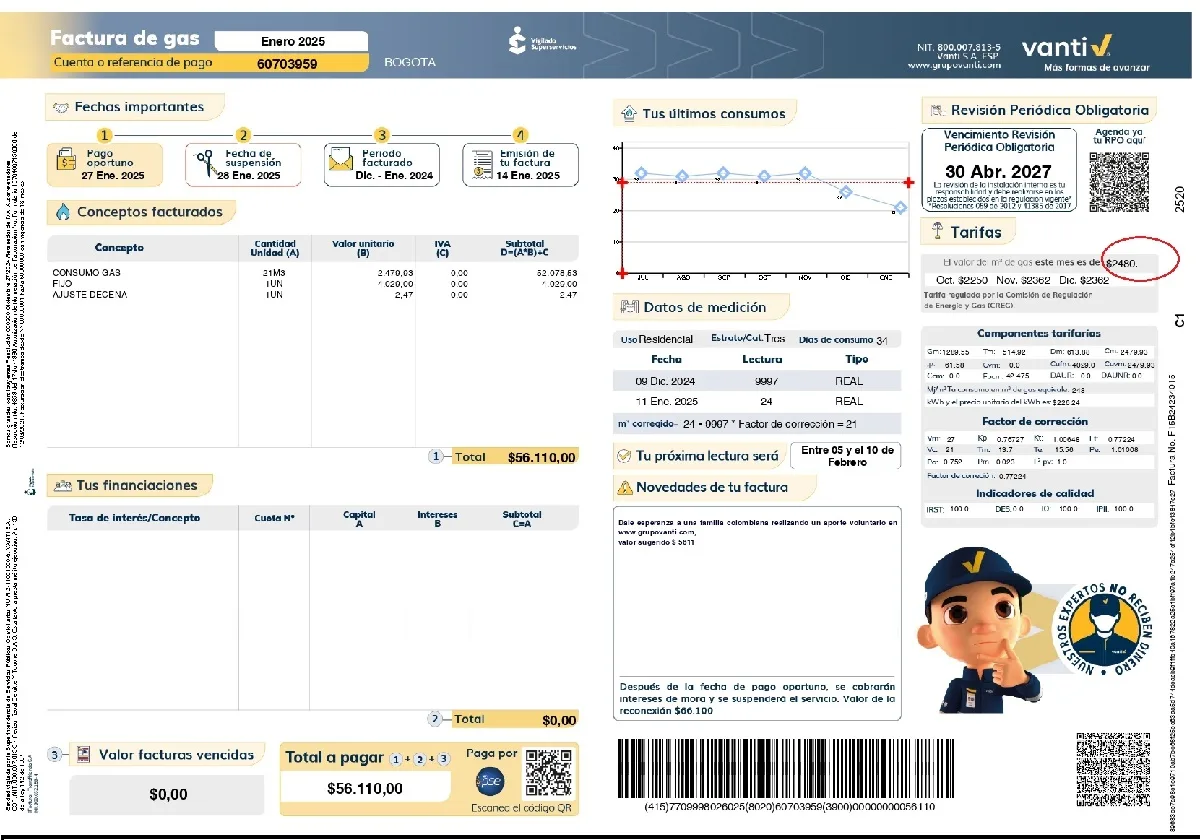The height and width of the screenshot is (840, 1200).
Task: Click the payment reference number 60703959
Action: point(287,63)
